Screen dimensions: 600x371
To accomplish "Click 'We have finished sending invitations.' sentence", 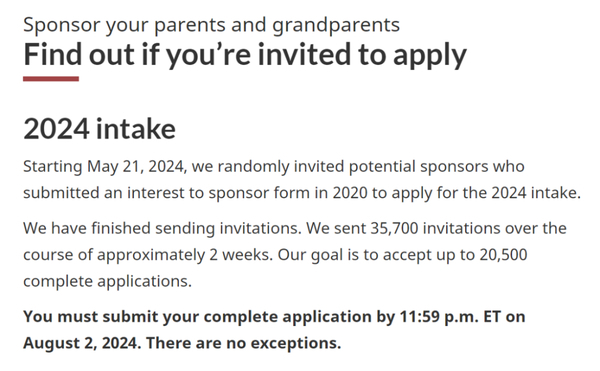I will click(163, 229).
